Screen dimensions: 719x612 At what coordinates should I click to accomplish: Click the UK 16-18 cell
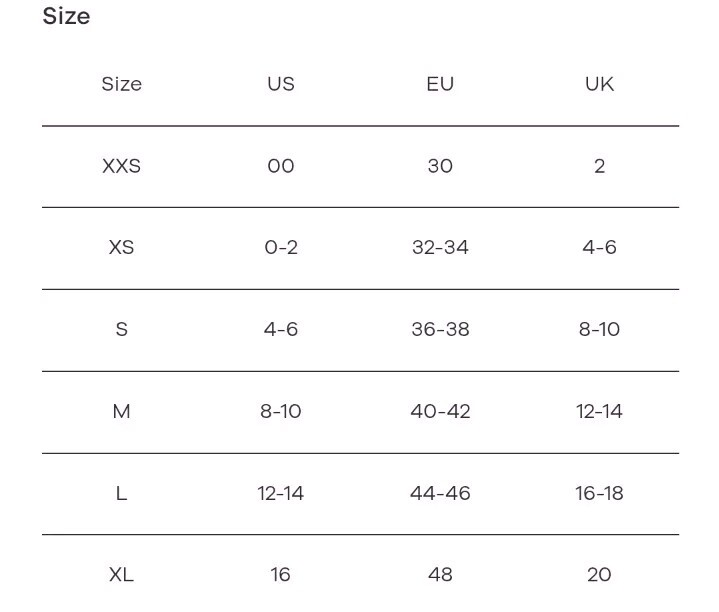tap(599, 493)
